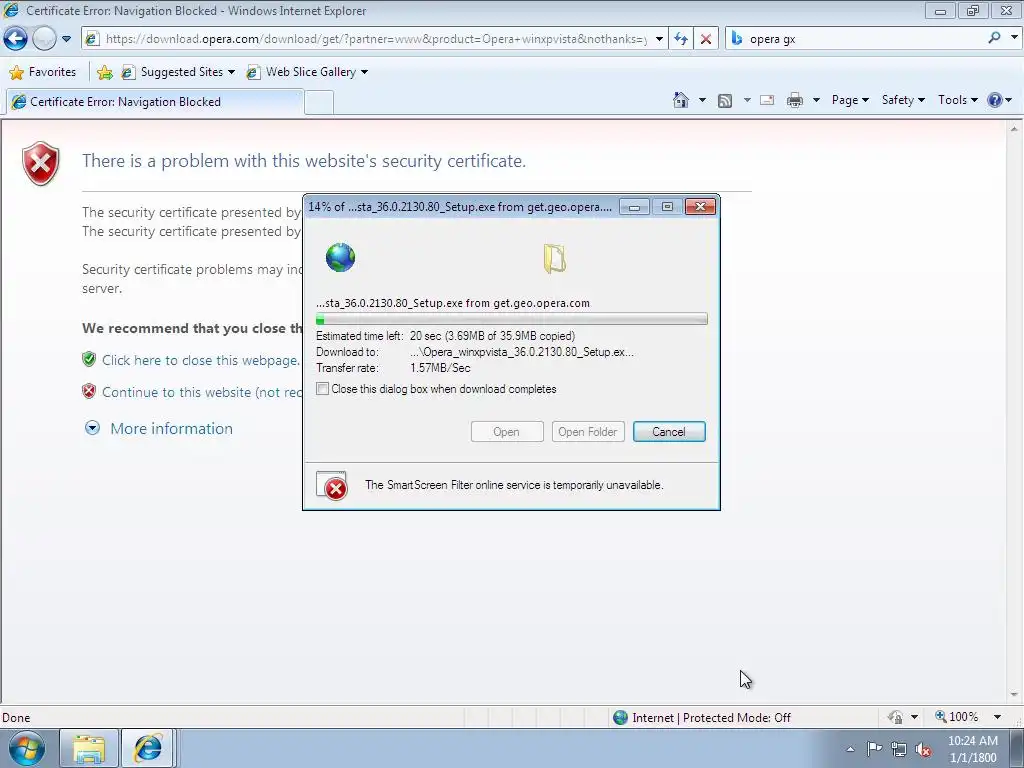Click the Internet Explorer taskbar icon
The width and height of the screenshot is (1024, 768).
click(148, 748)
